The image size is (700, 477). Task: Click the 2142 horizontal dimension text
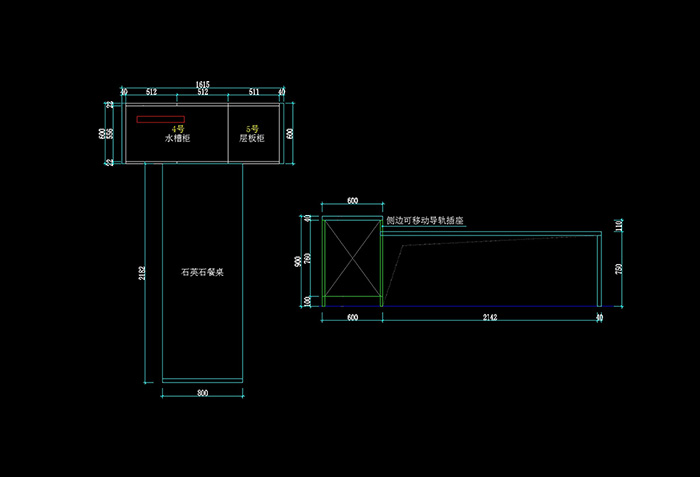point(490,317)
